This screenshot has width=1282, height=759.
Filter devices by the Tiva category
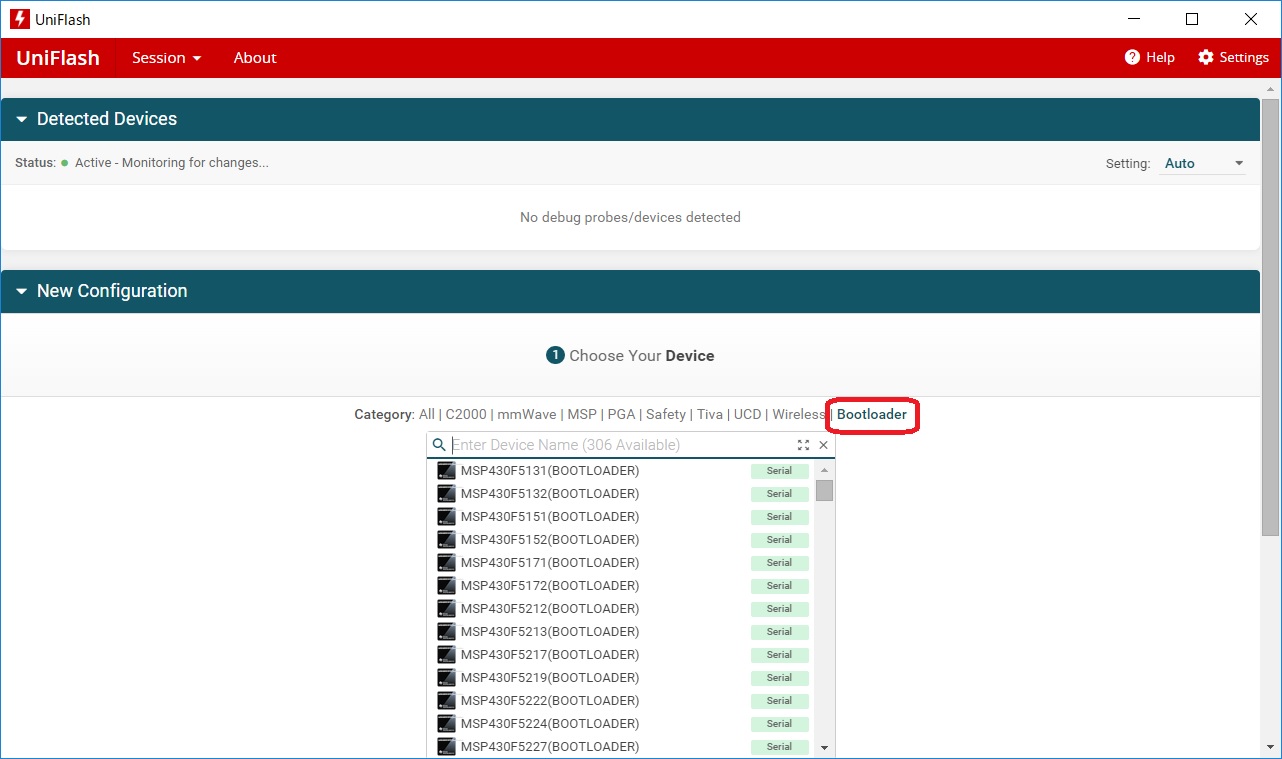[710, 414]
